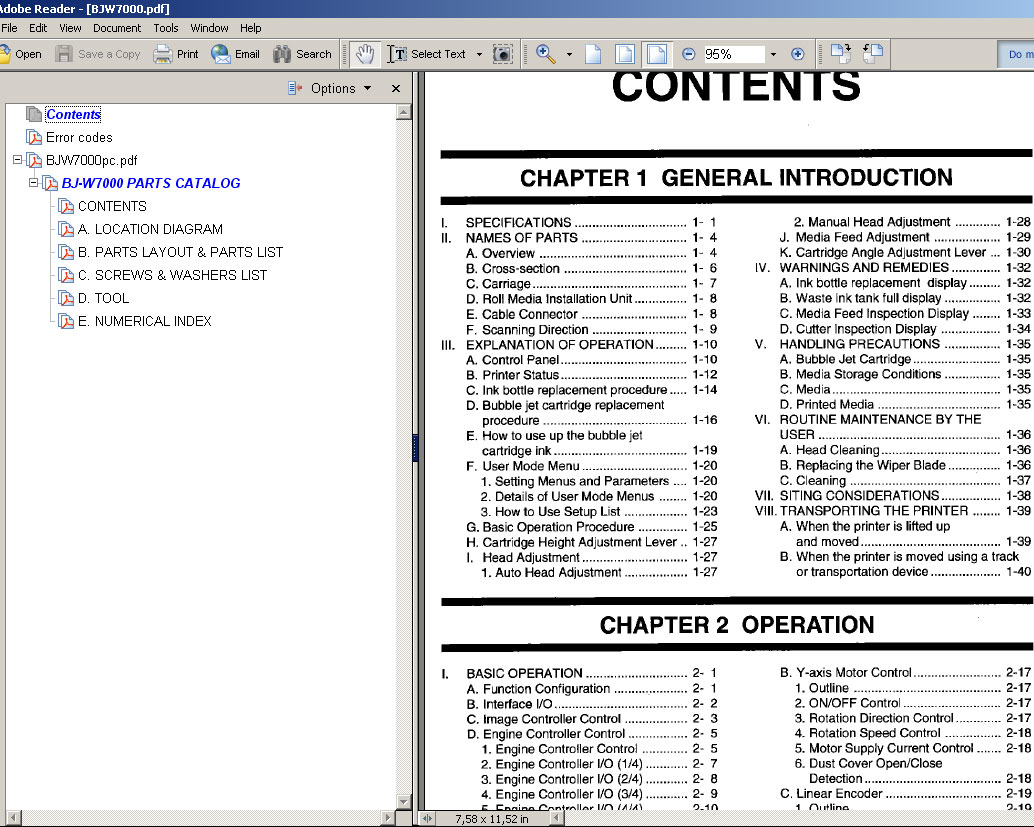Click the 'Linear Encoder' contents entry
The width and height of the screenshot is (1034, 827).
coord(839,793)
